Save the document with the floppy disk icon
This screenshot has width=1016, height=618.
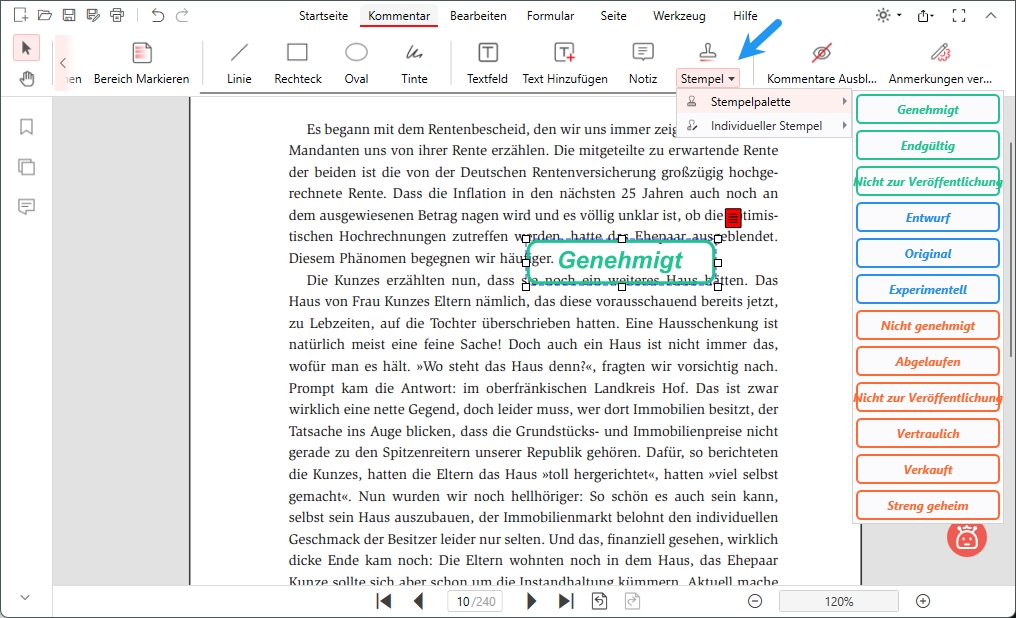69,15
